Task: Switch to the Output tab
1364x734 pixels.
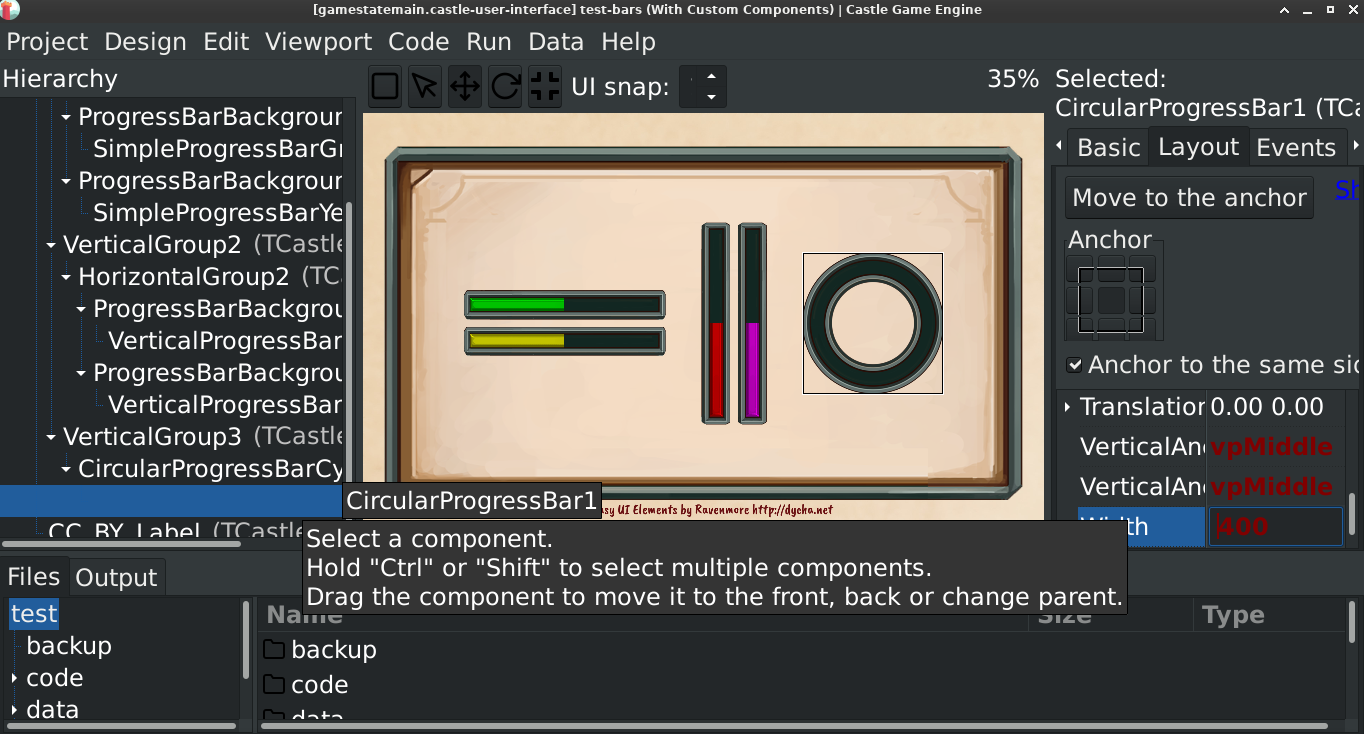Action: coord(116,578)
